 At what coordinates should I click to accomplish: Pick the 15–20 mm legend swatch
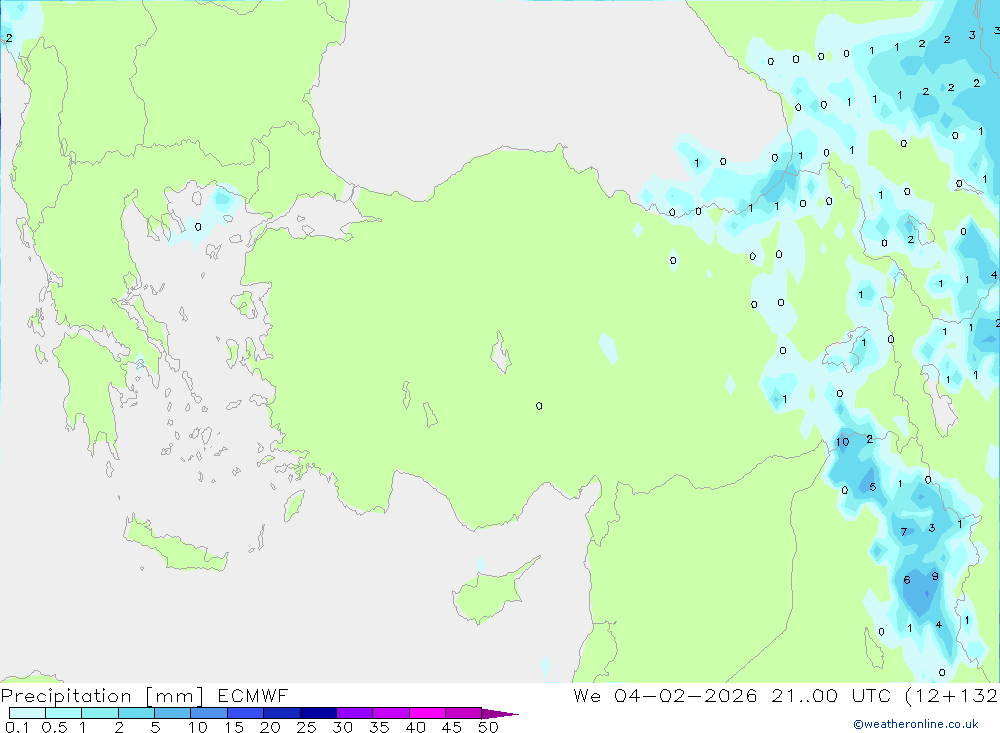click(x=245, y=713)
